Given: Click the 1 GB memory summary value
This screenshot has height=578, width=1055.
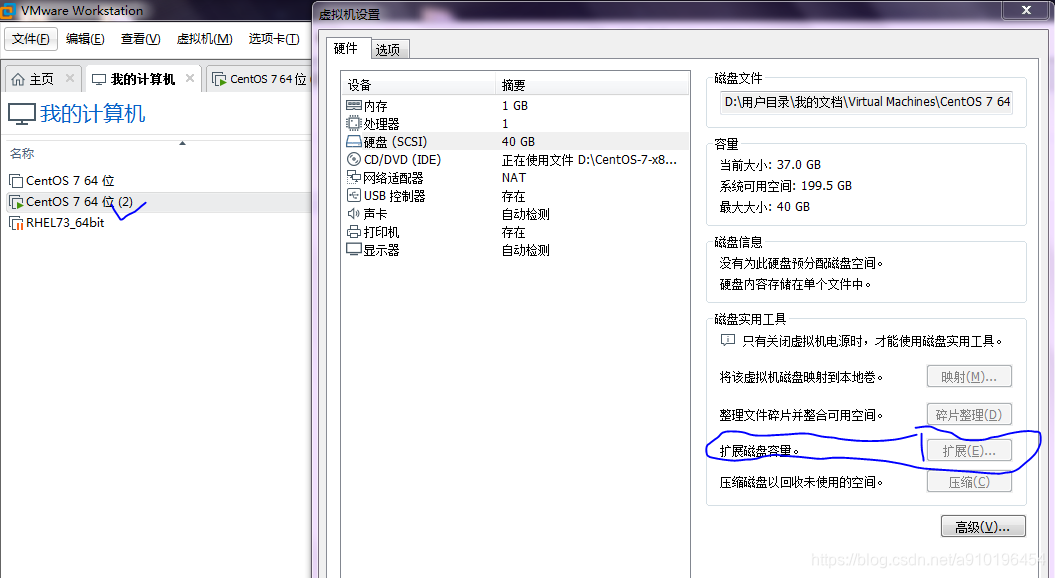Looking at the screenshot, I should point(515,106).
